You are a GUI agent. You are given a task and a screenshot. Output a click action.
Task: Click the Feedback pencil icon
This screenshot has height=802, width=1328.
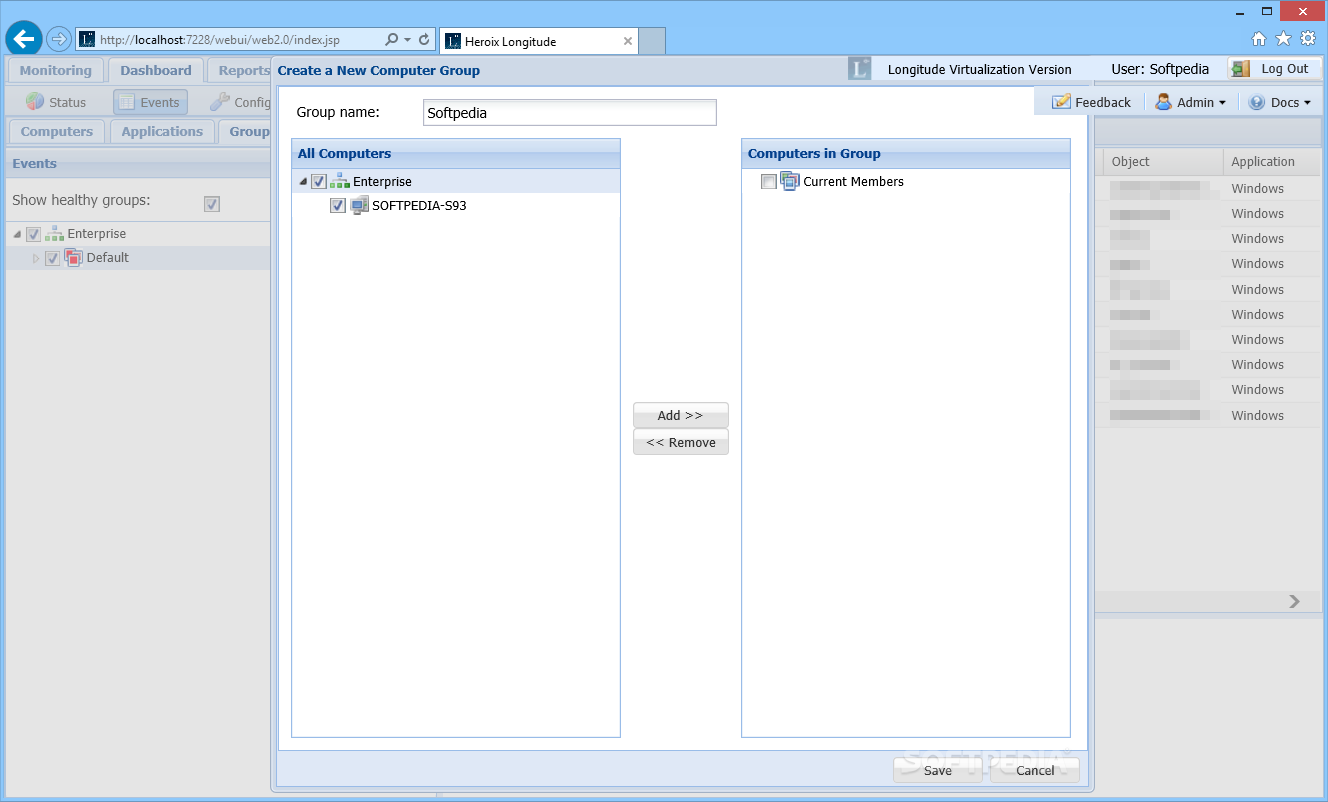point(1061,102)
